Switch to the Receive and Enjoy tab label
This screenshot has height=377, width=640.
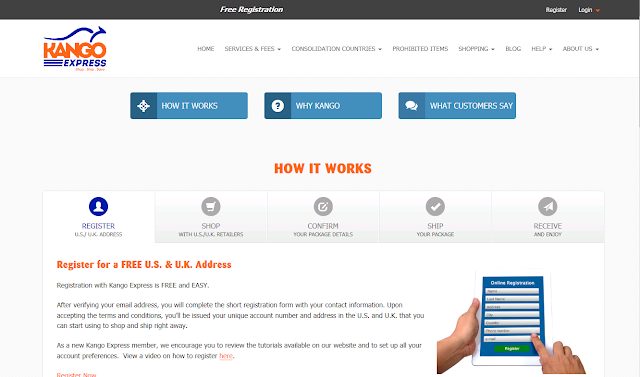(x=548, y=230)
